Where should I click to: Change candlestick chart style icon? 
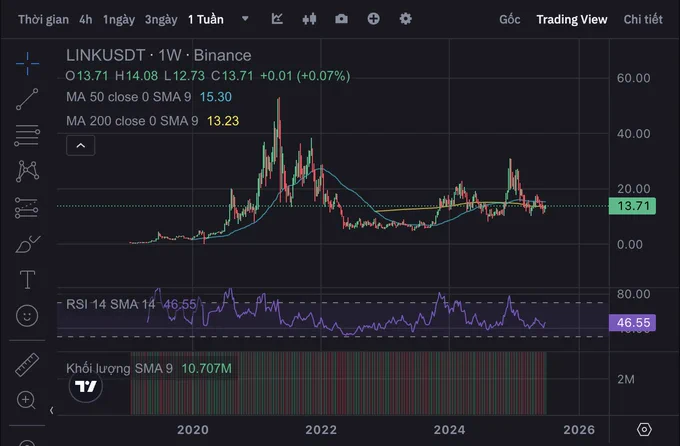click(x=309, y=19)
